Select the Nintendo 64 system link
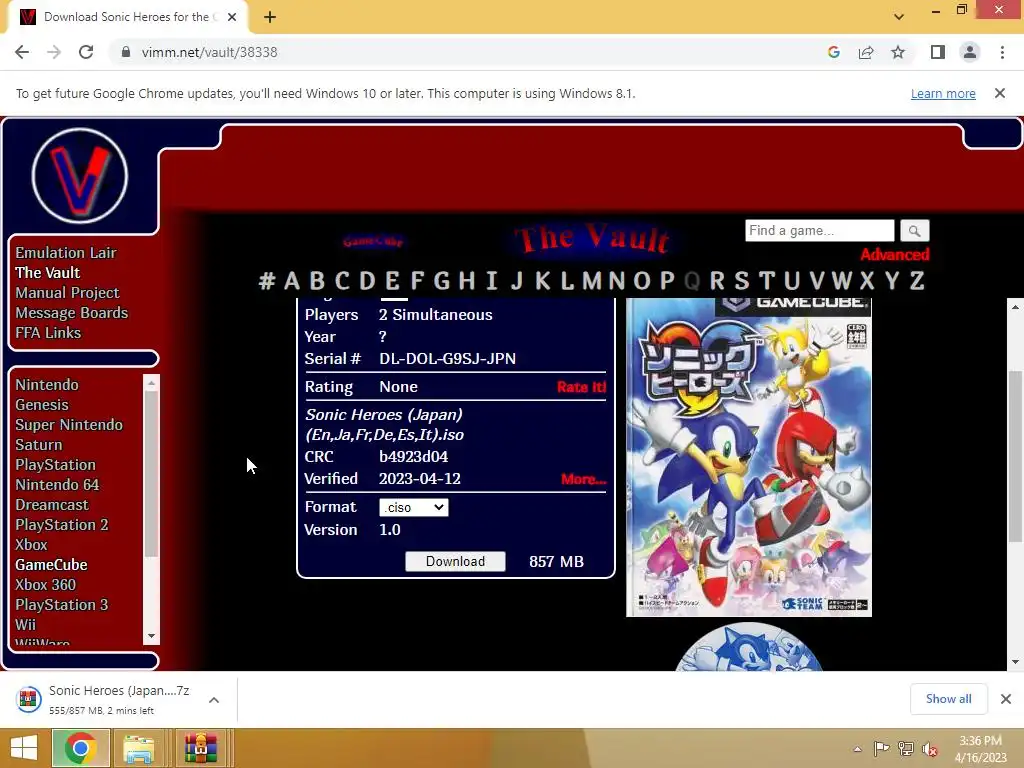The height and width of the screenshot is (768, 1024). click(57, 485)
